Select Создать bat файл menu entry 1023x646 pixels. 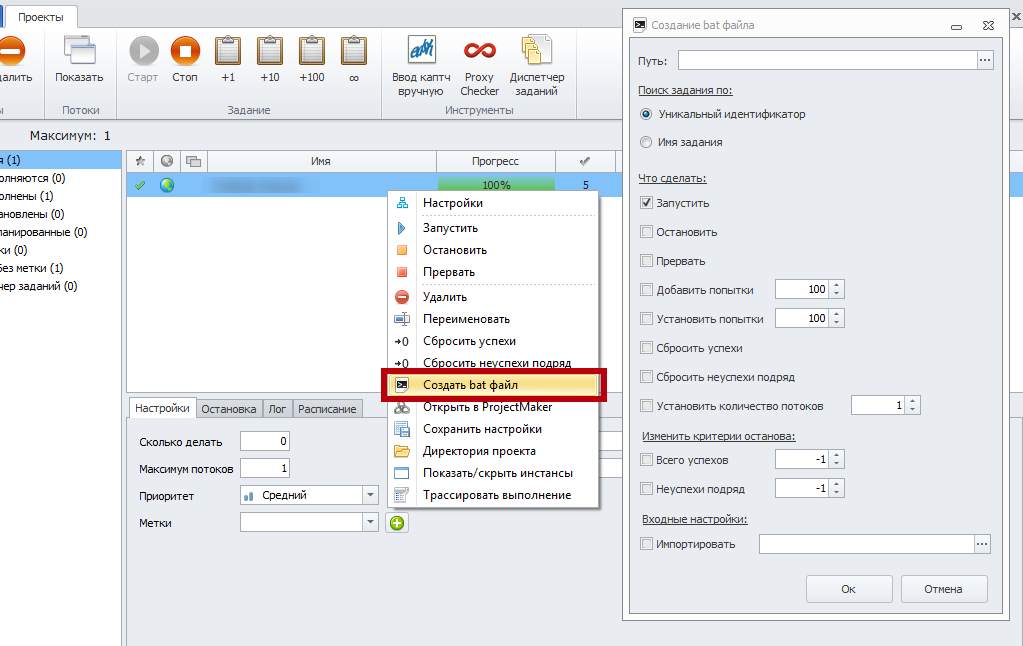[493, 385]
